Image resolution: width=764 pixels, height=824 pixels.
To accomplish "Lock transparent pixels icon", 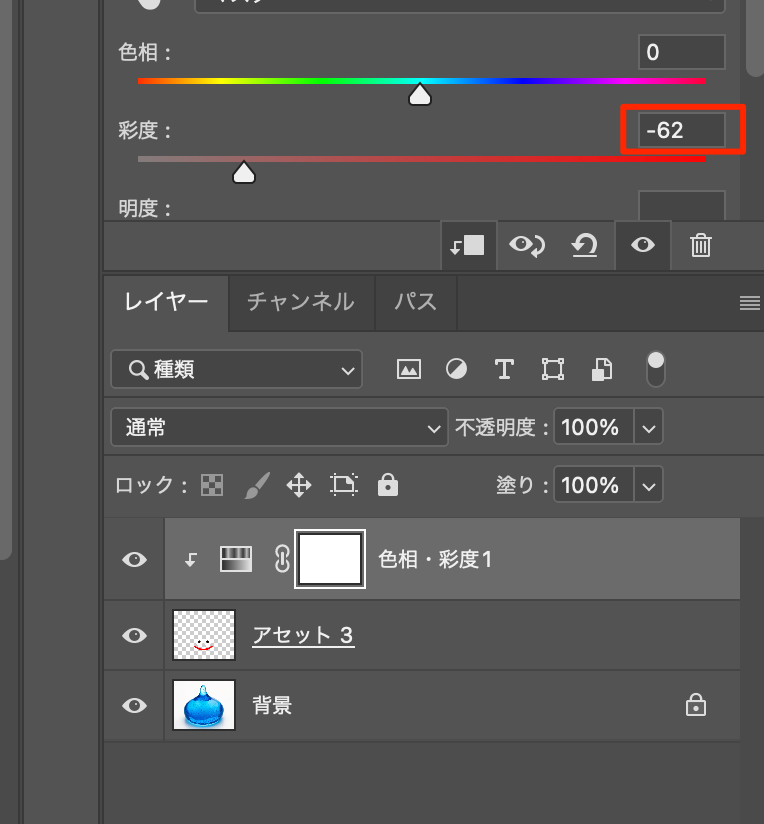I will 212,486.
